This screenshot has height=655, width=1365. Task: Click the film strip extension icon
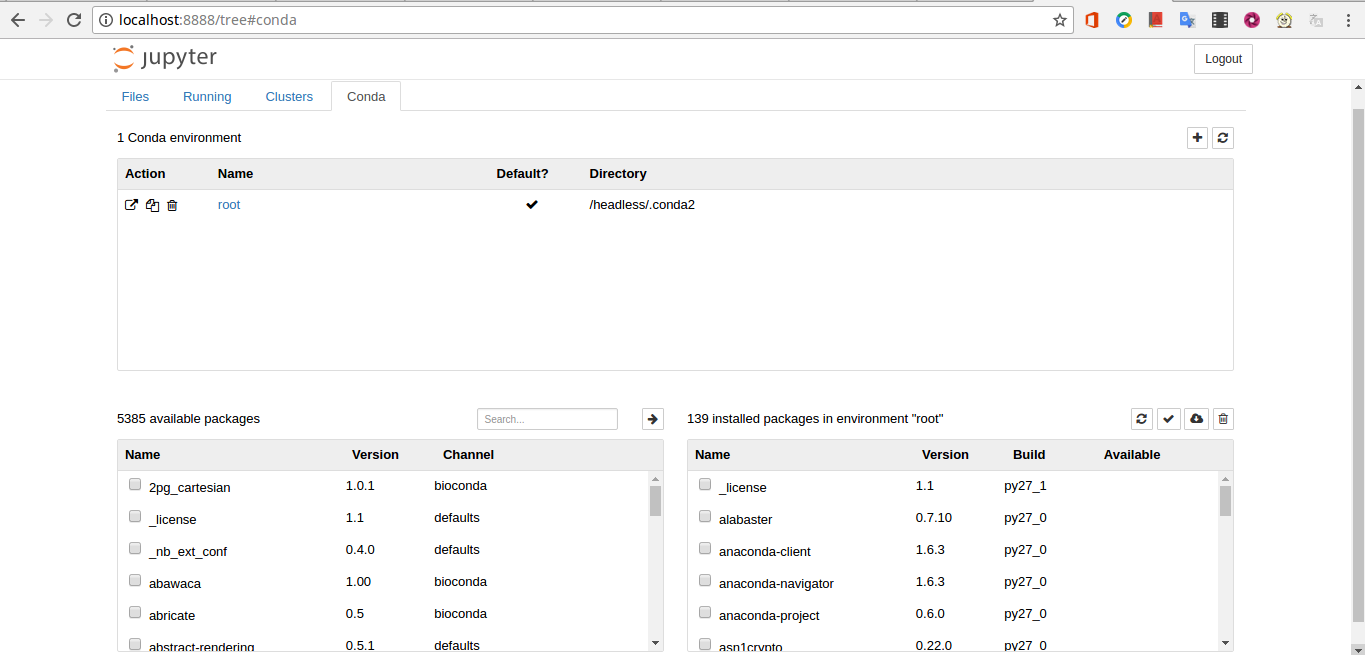(x=1220, y=20)
